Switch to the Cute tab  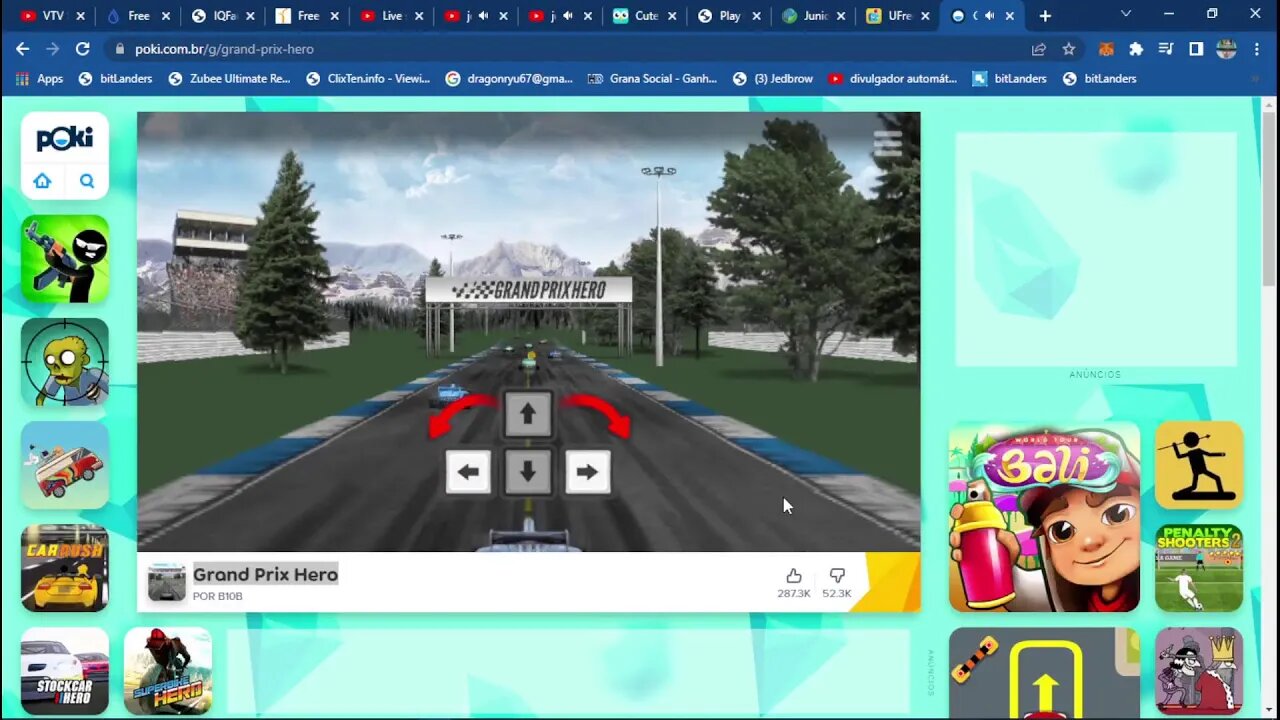click(644, 16)
